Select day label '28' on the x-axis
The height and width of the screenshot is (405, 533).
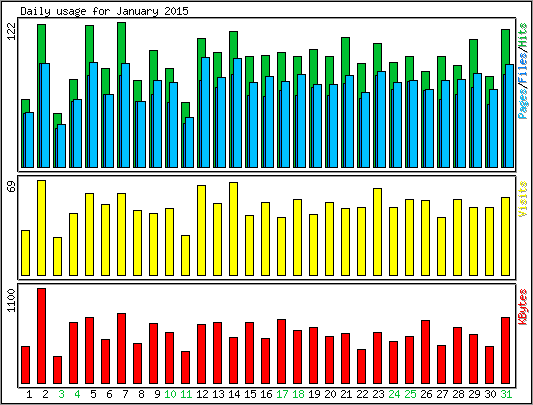coord(458,394)
